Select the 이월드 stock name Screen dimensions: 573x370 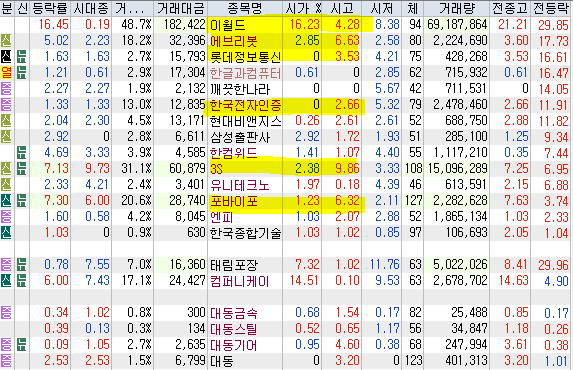(x=227, y=25)
